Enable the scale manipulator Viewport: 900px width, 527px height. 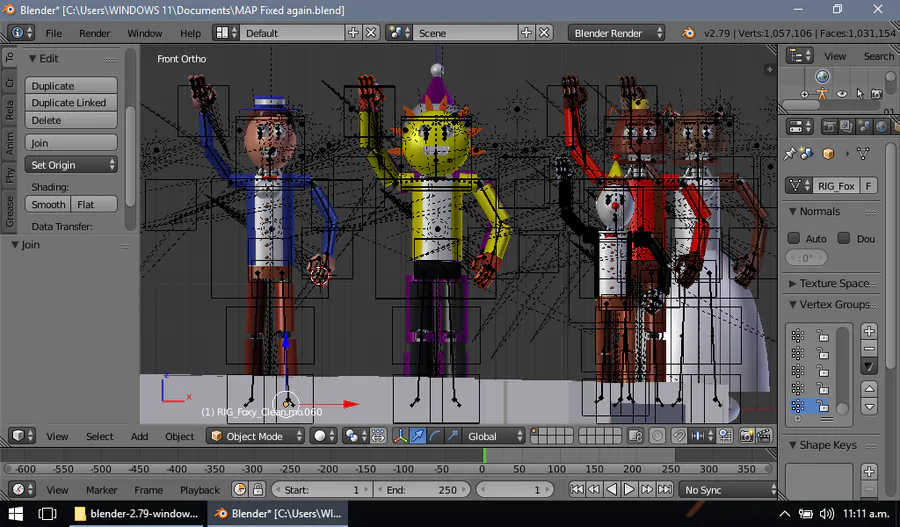click(x=452, y=436)
